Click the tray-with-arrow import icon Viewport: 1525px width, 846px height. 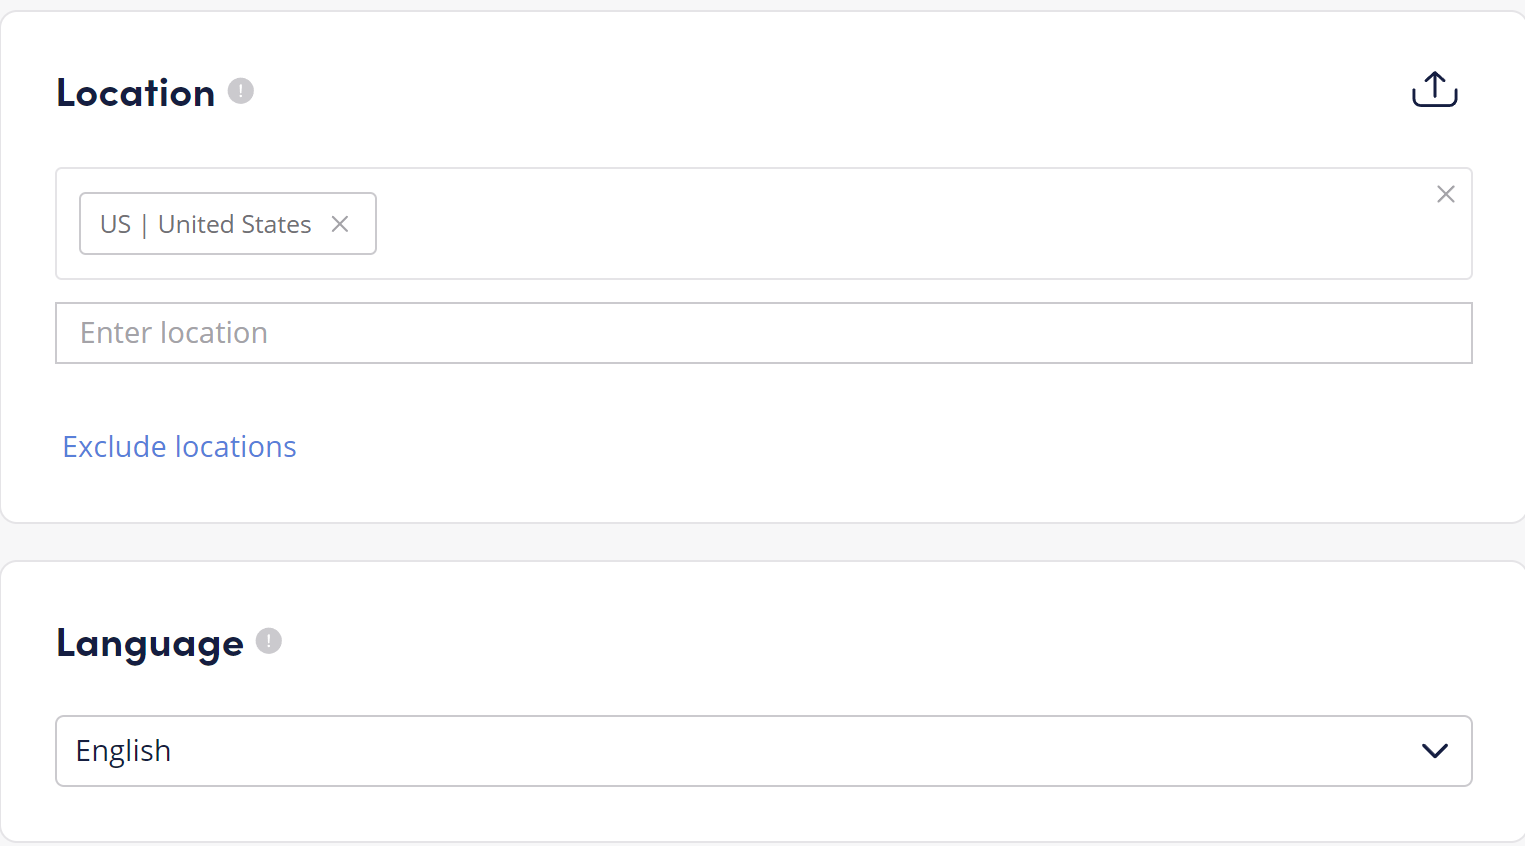coord(1435,89)
